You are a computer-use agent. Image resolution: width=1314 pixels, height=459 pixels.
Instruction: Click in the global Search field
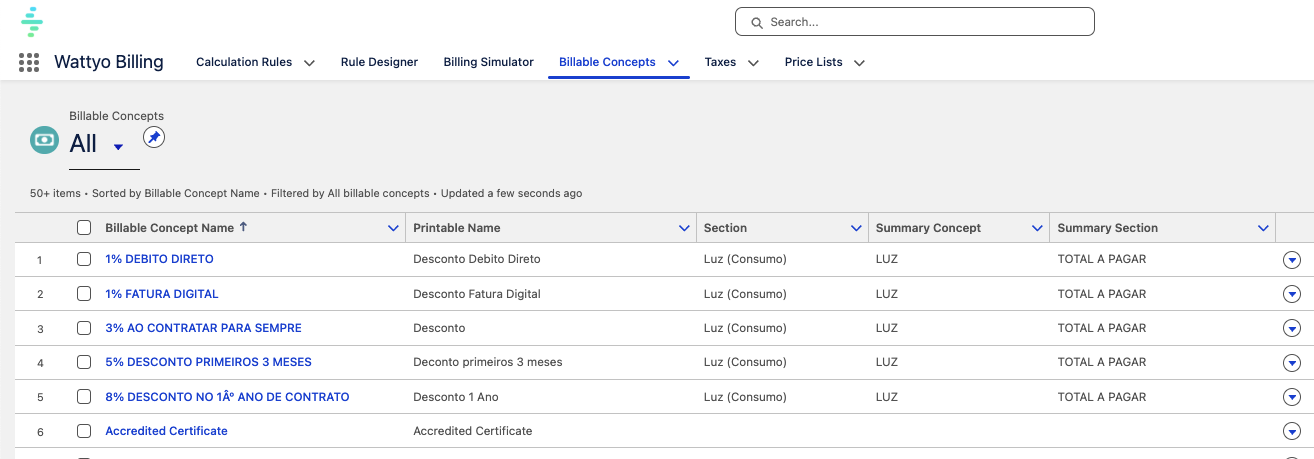[914, 22]
